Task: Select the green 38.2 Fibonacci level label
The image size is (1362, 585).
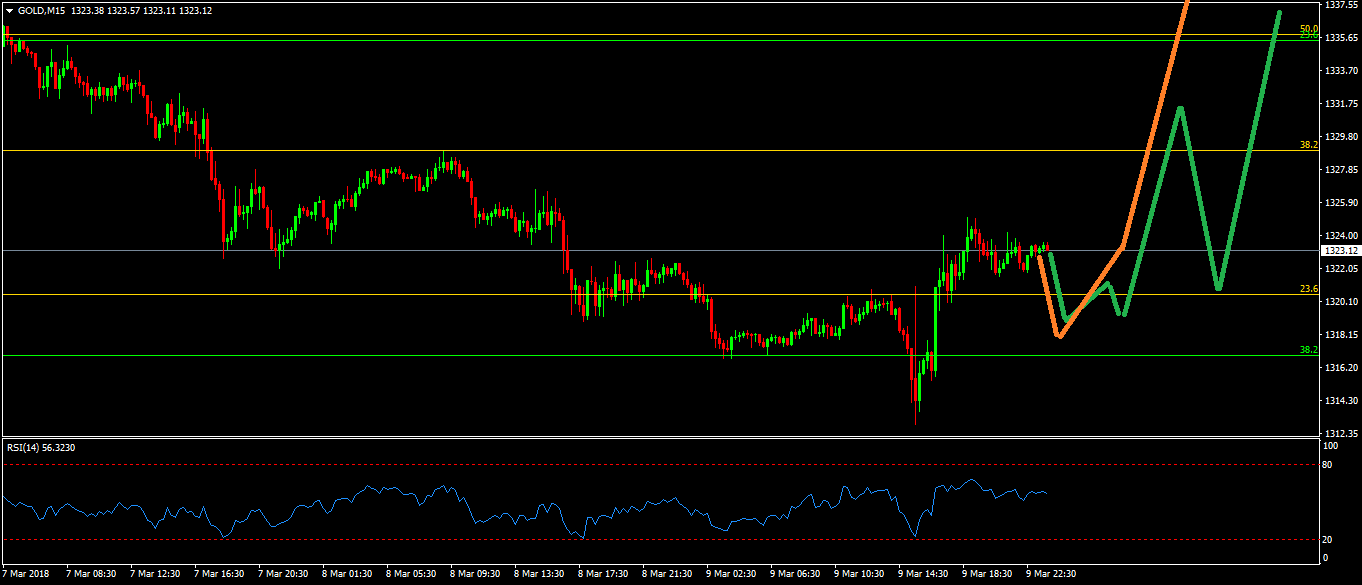Action: (x=1308, y=350)
